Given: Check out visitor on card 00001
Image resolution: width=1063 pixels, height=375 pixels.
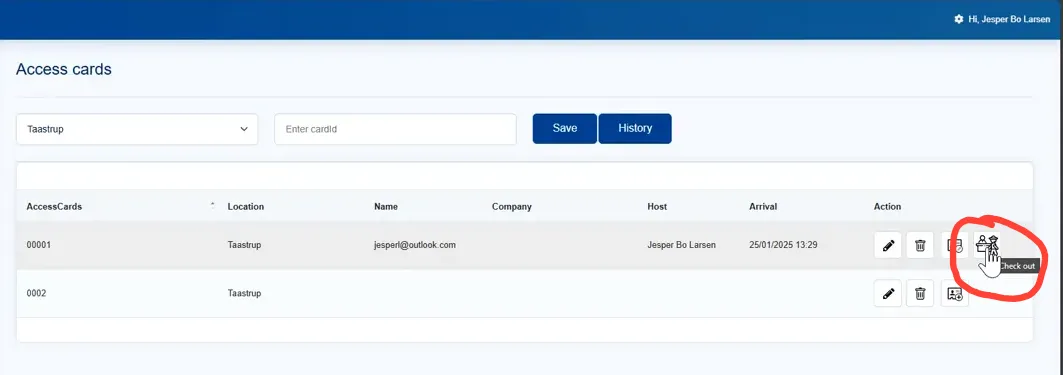Looking at the screenshot, I should tap(986, 245).
